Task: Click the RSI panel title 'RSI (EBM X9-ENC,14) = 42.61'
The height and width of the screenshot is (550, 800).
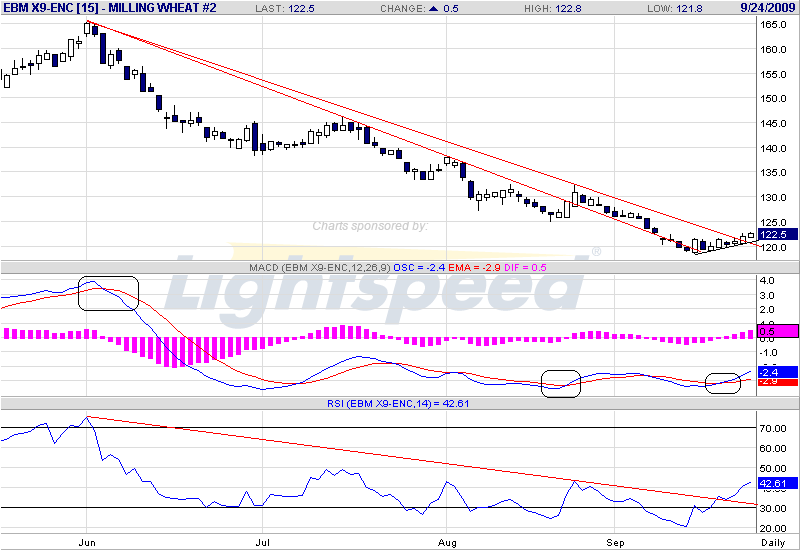Action: [398, 404]
